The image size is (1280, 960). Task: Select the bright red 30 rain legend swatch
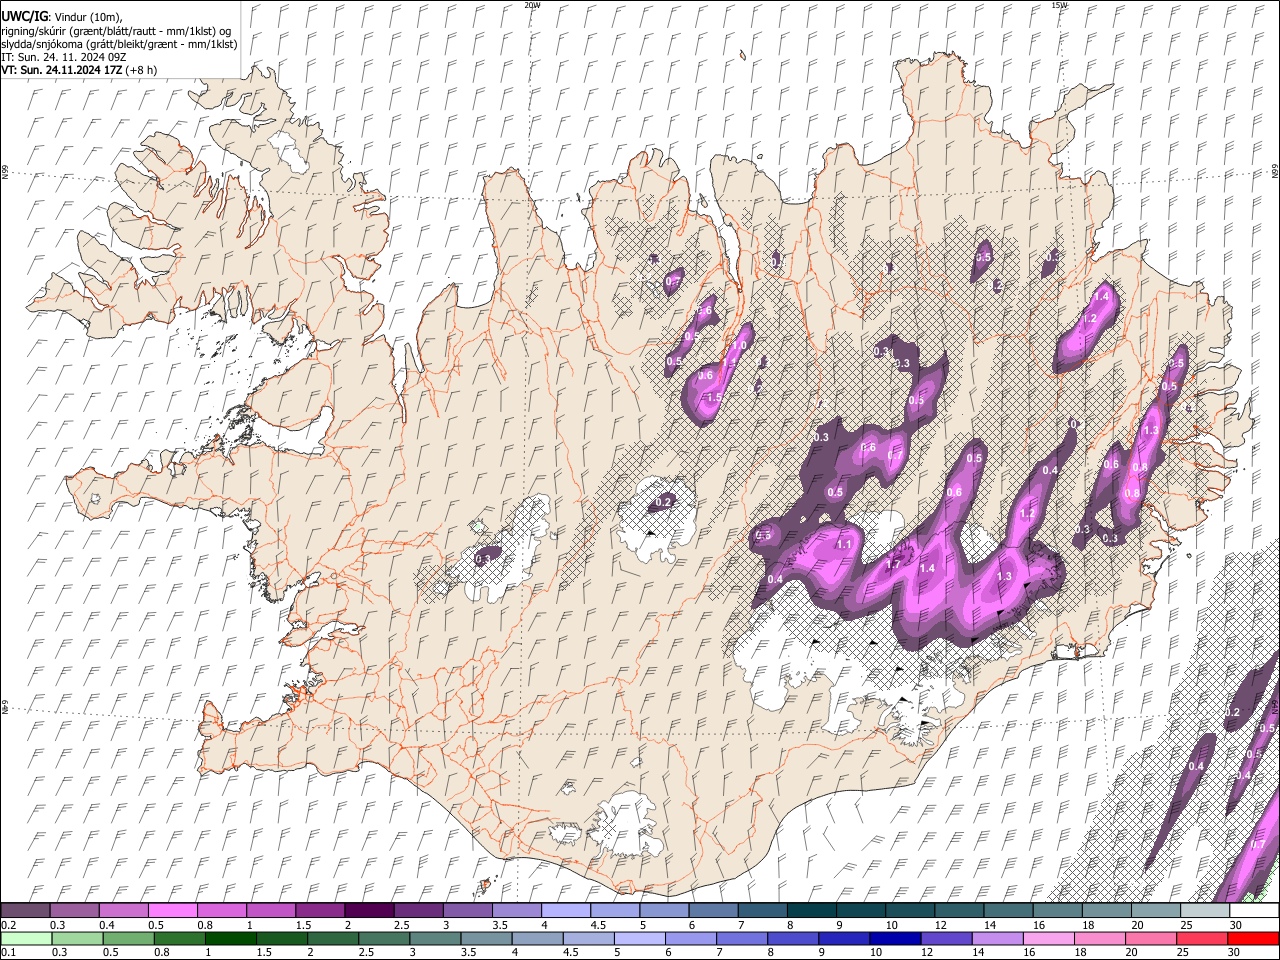(1254, 938)
